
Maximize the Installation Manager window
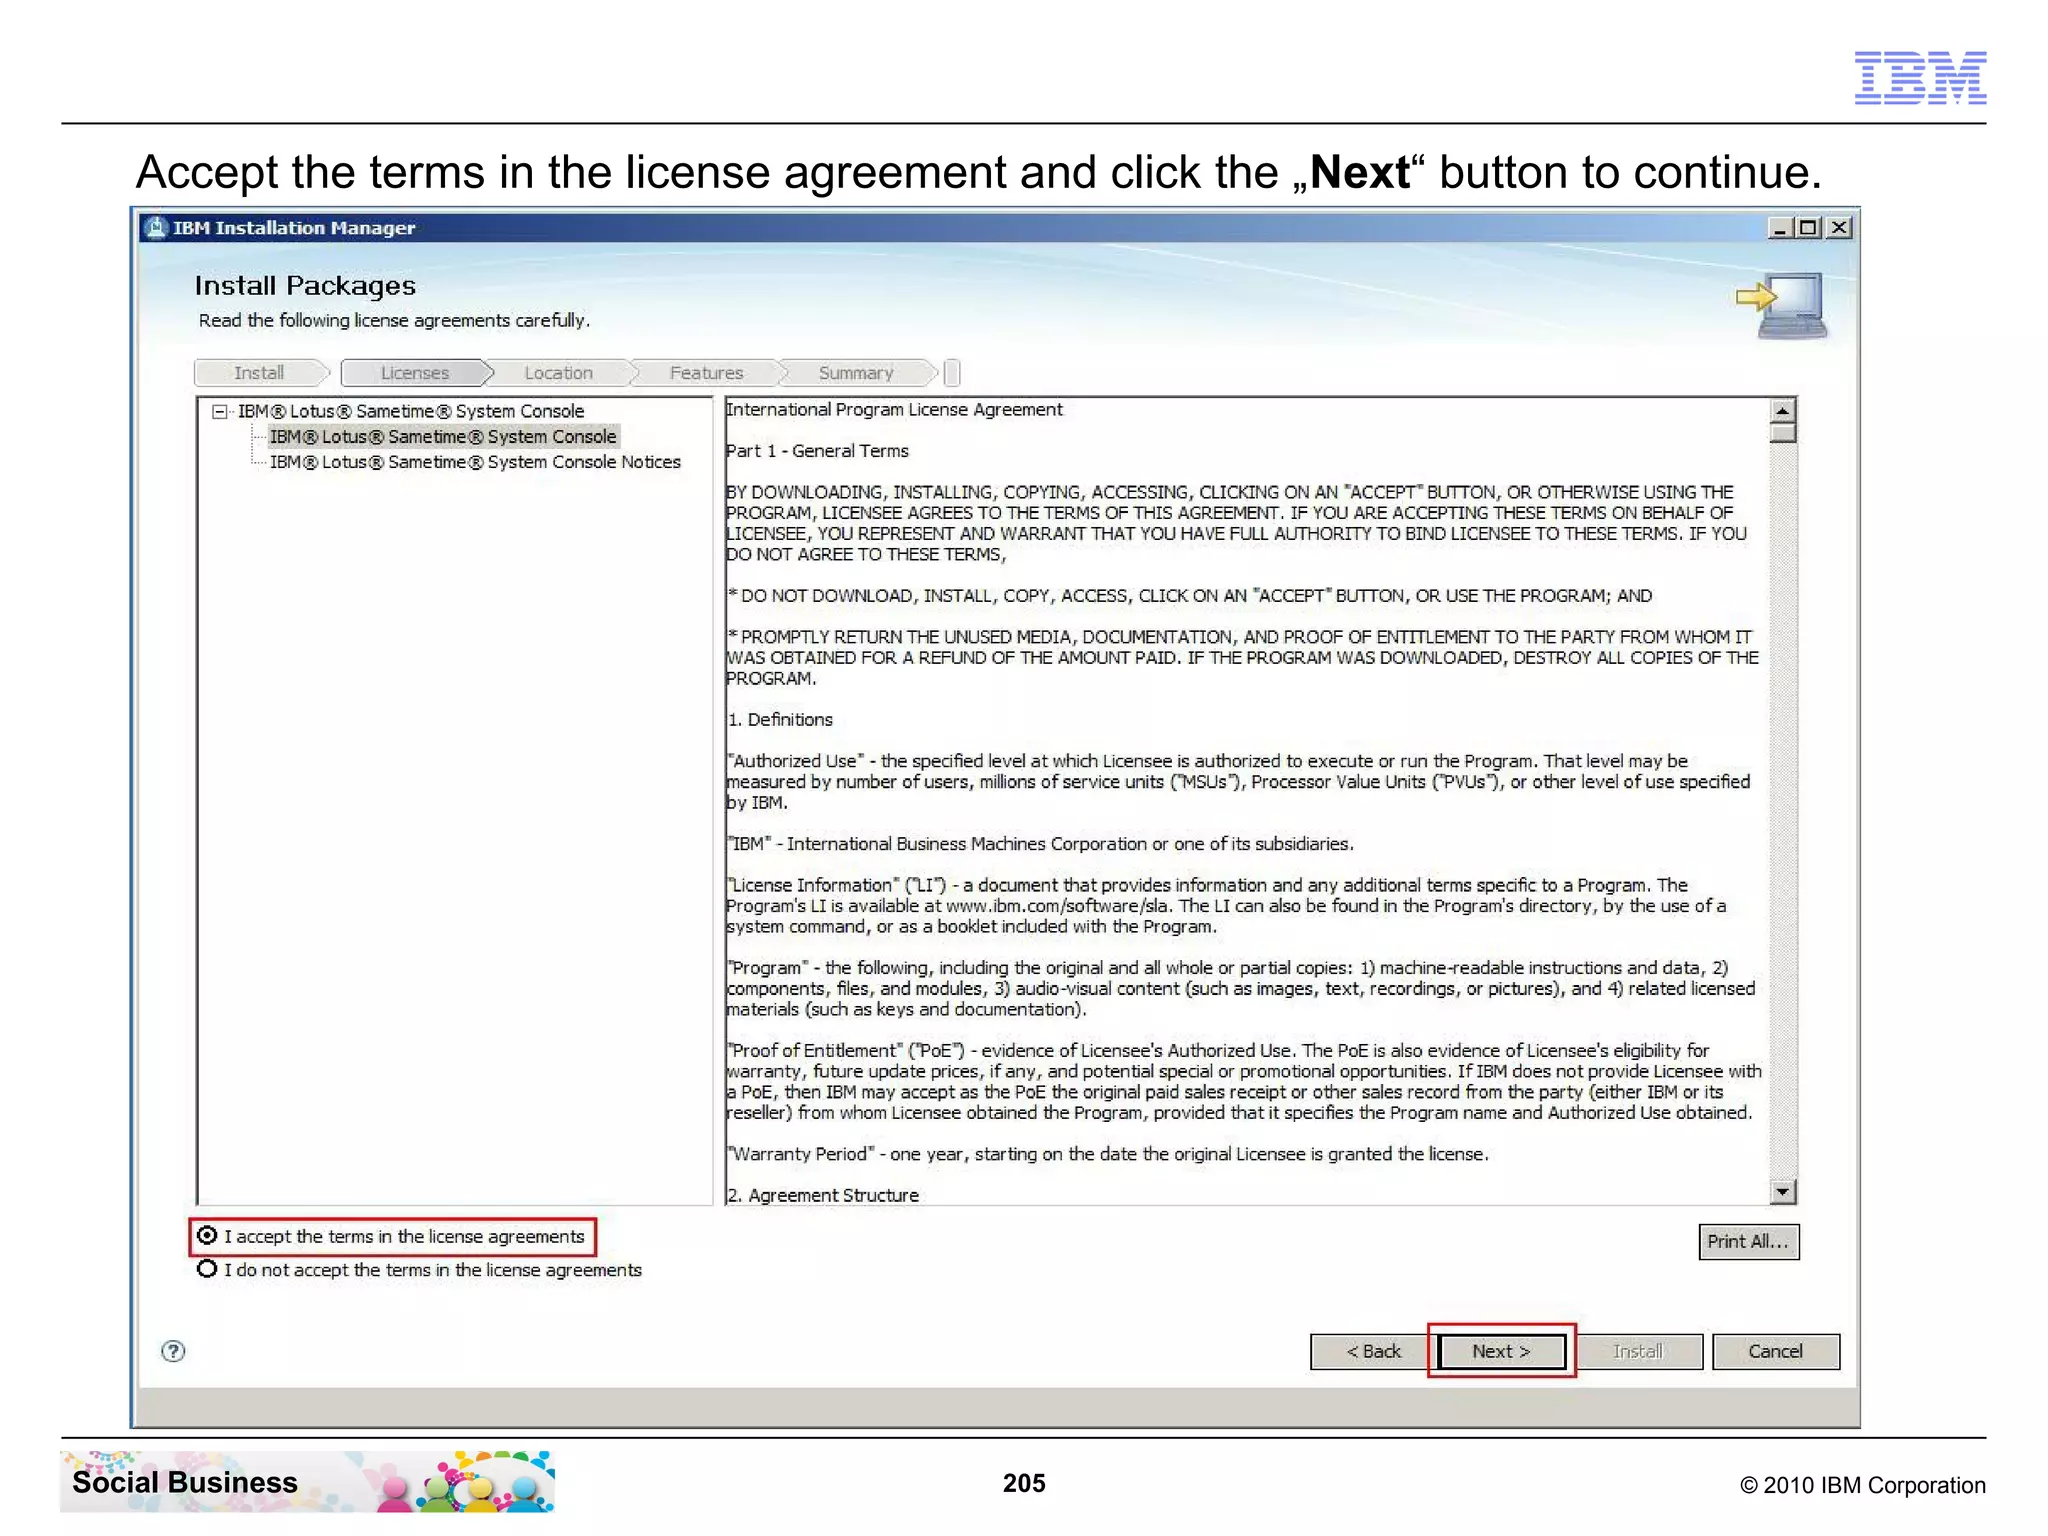[x=1808, y=228]
